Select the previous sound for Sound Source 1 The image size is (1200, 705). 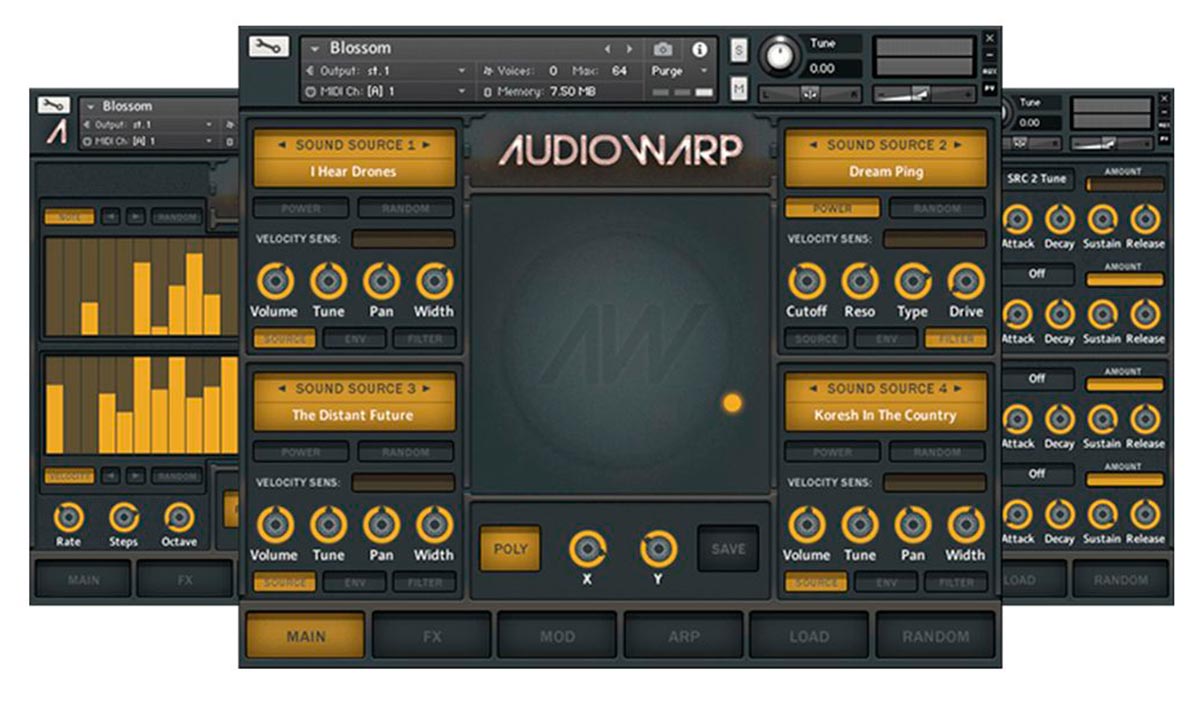(283, 145)
